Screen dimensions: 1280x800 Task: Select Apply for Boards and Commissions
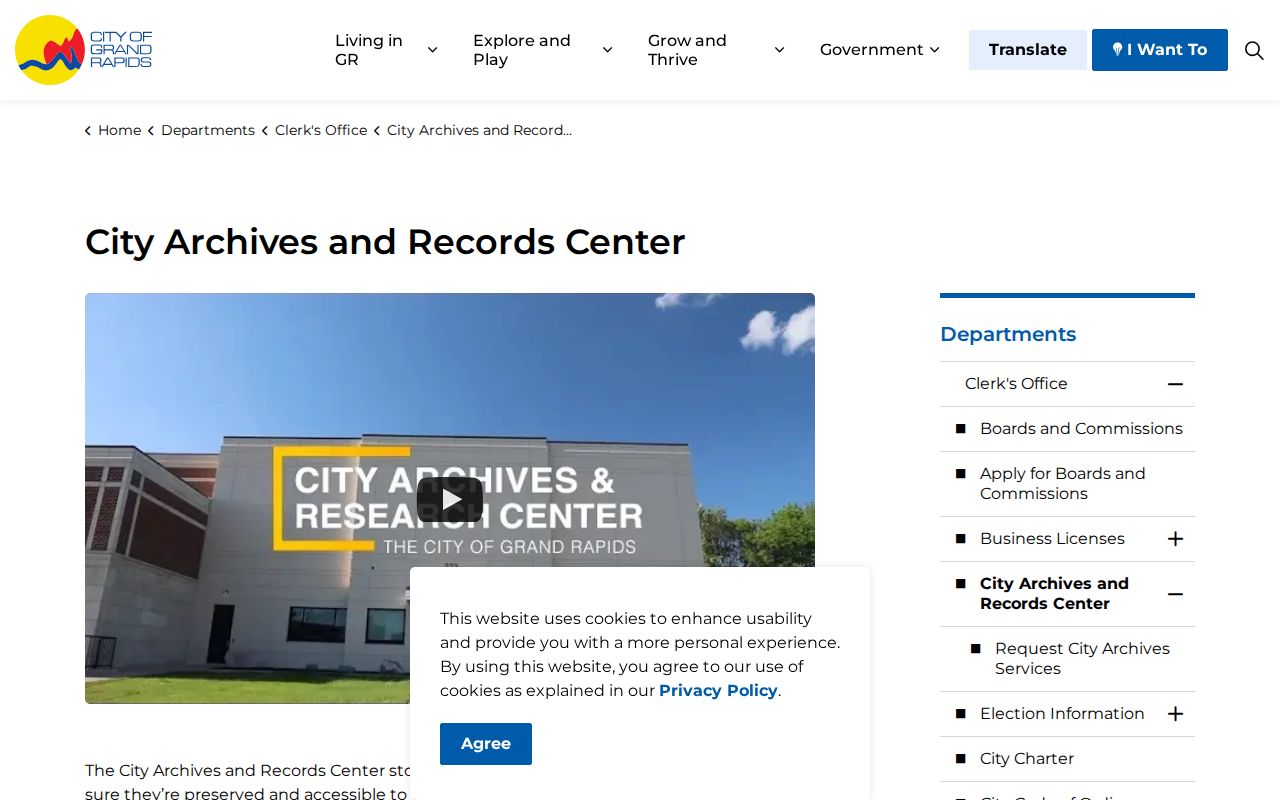point(1062,484)
